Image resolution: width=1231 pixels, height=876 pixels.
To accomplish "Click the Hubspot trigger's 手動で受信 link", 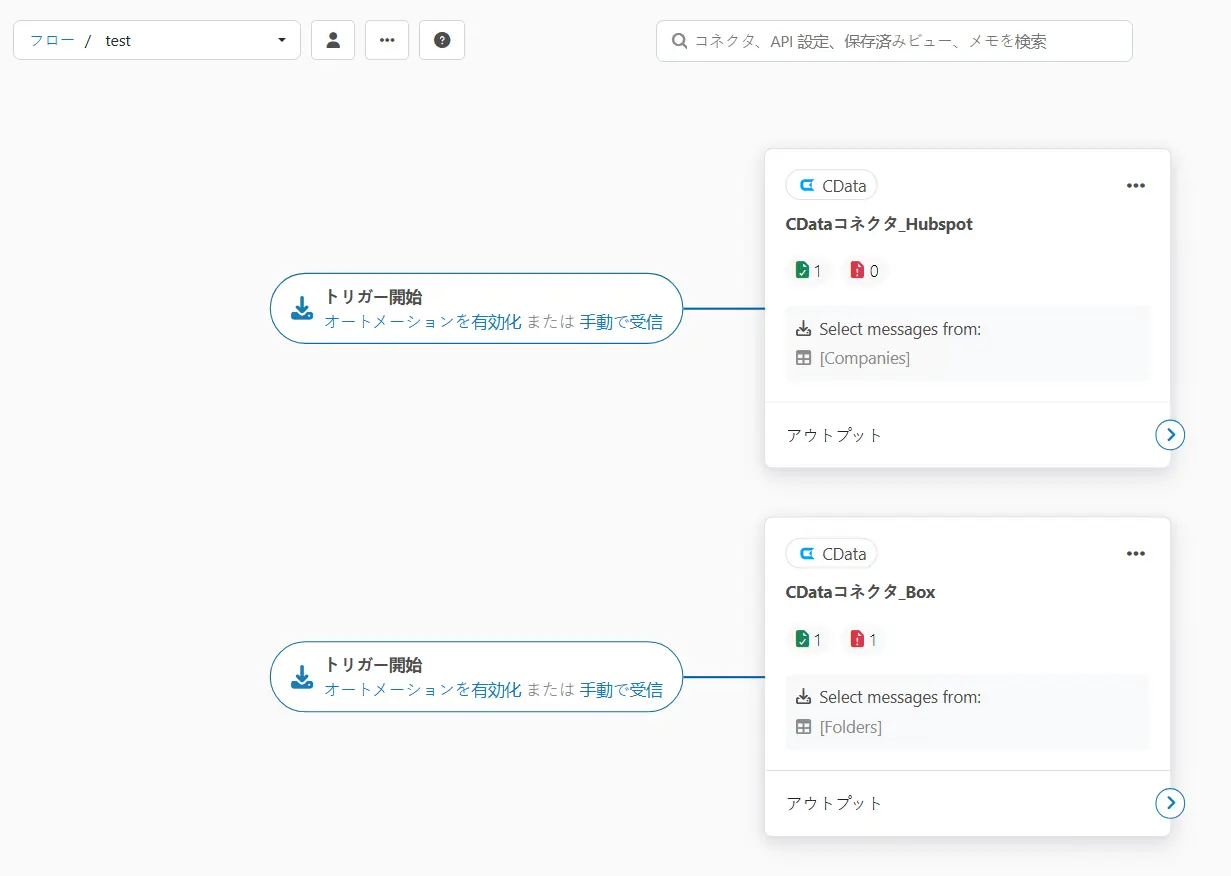I will 621,322.
